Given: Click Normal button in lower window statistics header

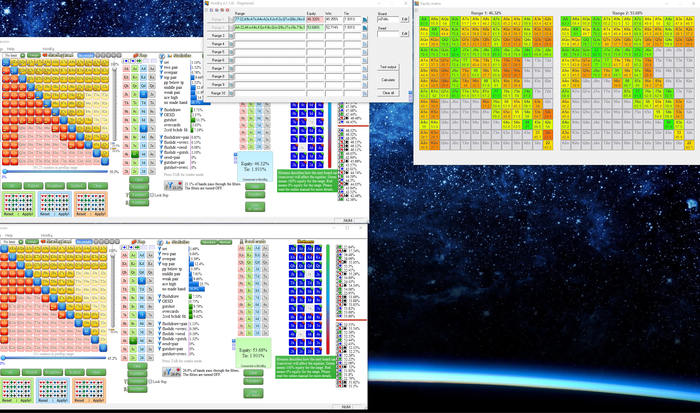Looking at the screenshot, I should [x=225, y=242].
